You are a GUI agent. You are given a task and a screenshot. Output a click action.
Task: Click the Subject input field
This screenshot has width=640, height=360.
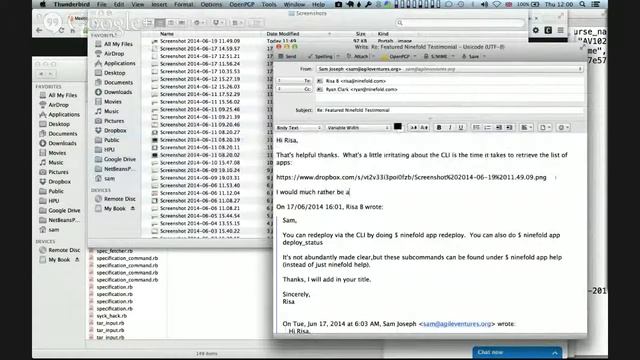click(449, 110)
